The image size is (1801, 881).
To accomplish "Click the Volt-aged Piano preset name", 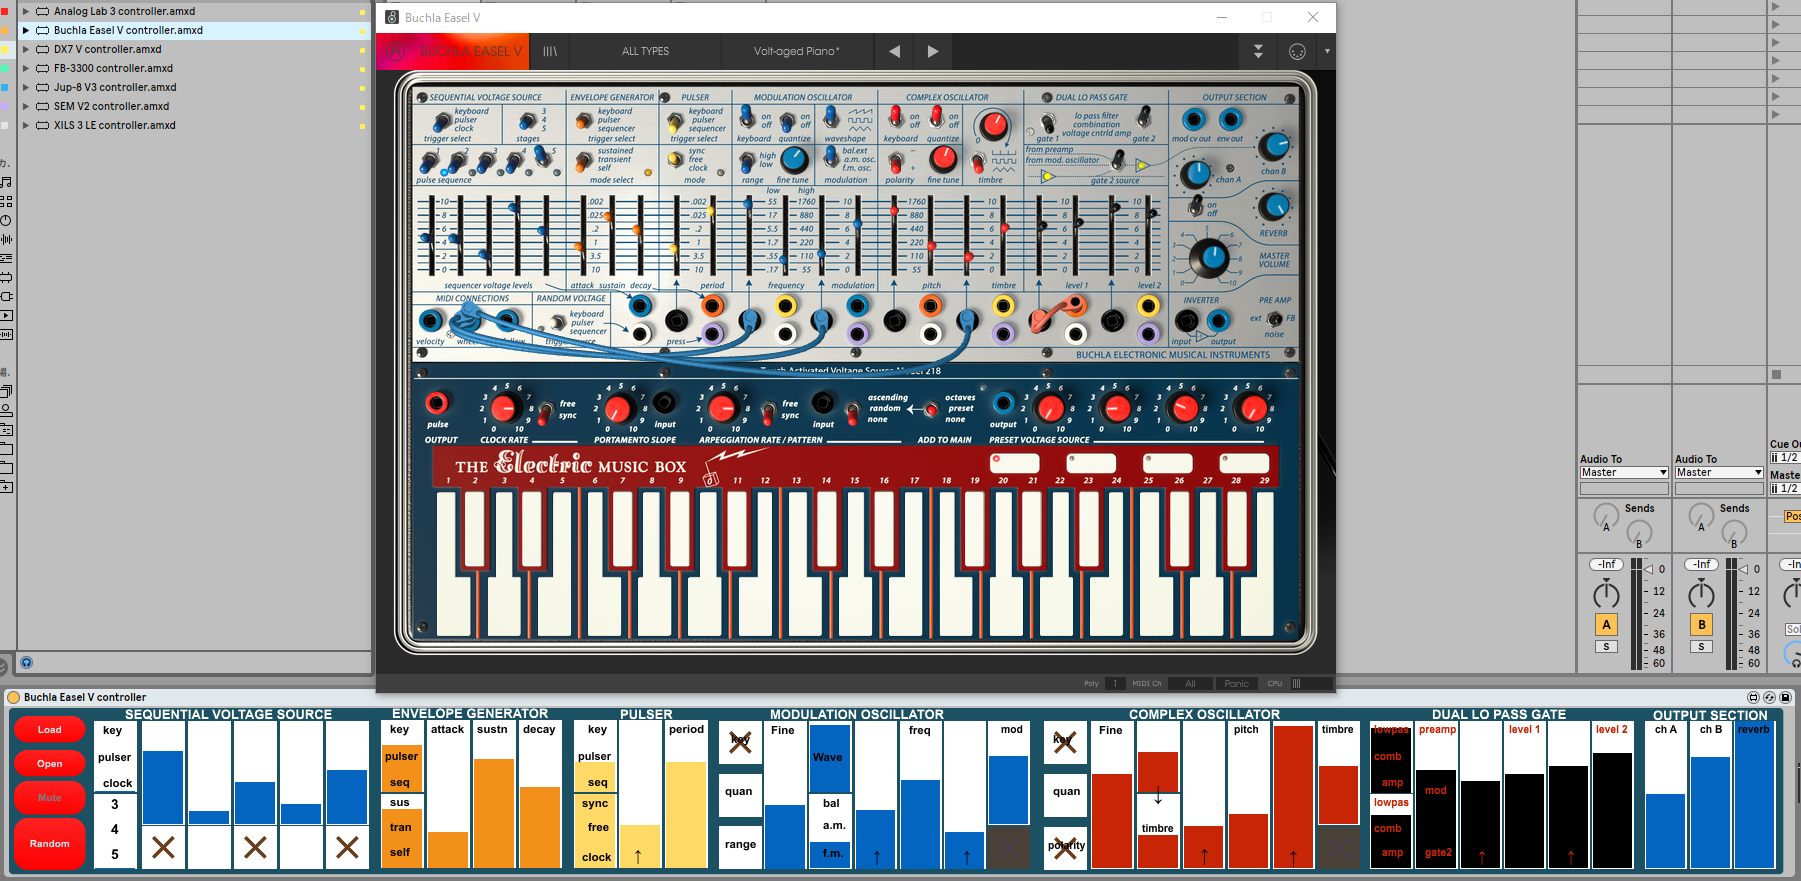I will coord(796,51).
